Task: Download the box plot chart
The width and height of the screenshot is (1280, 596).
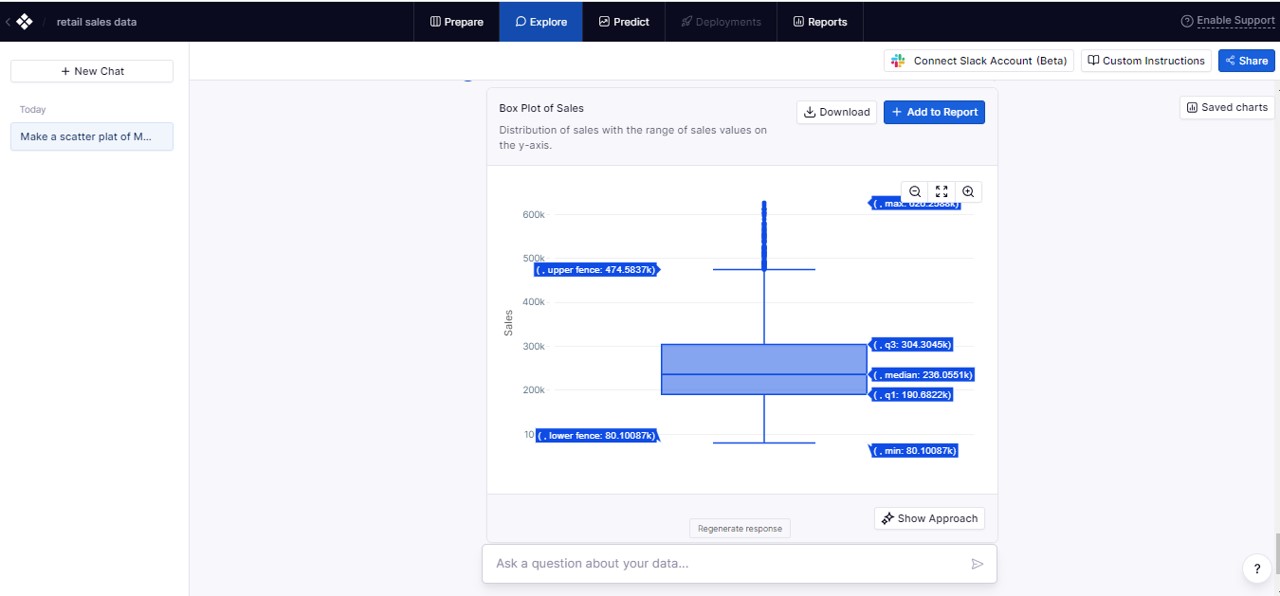Action: (837, 112)
